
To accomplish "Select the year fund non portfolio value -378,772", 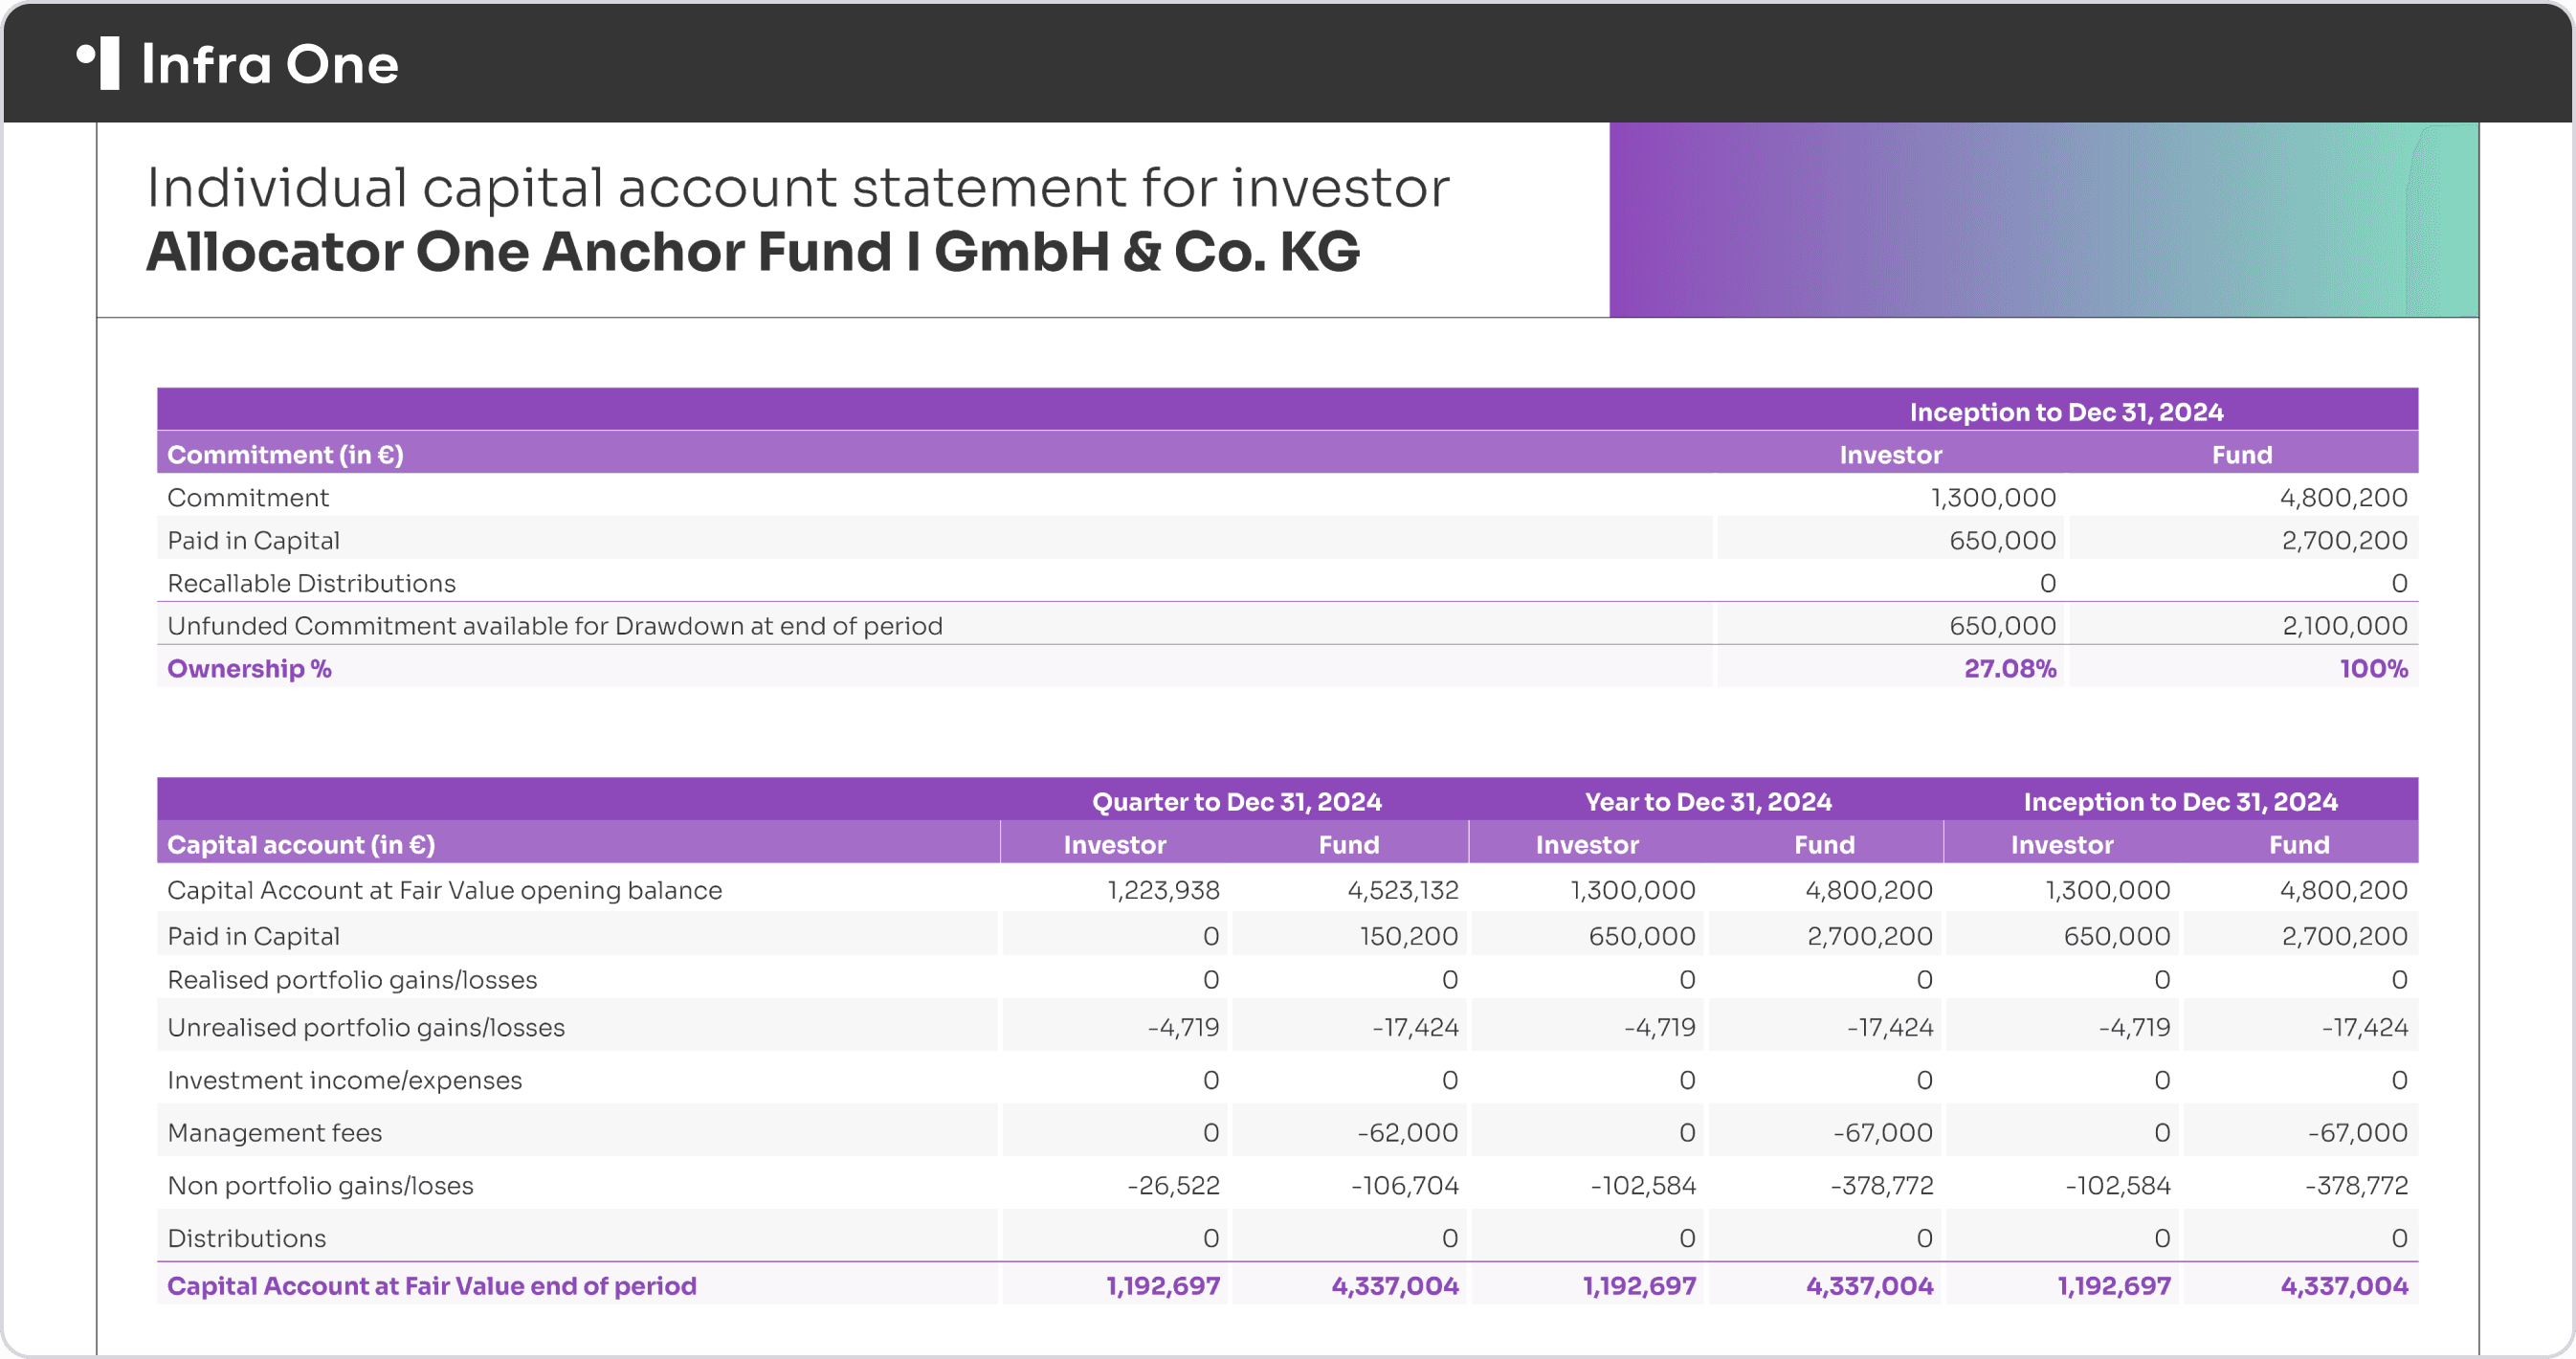I will click(1882, 1186).
